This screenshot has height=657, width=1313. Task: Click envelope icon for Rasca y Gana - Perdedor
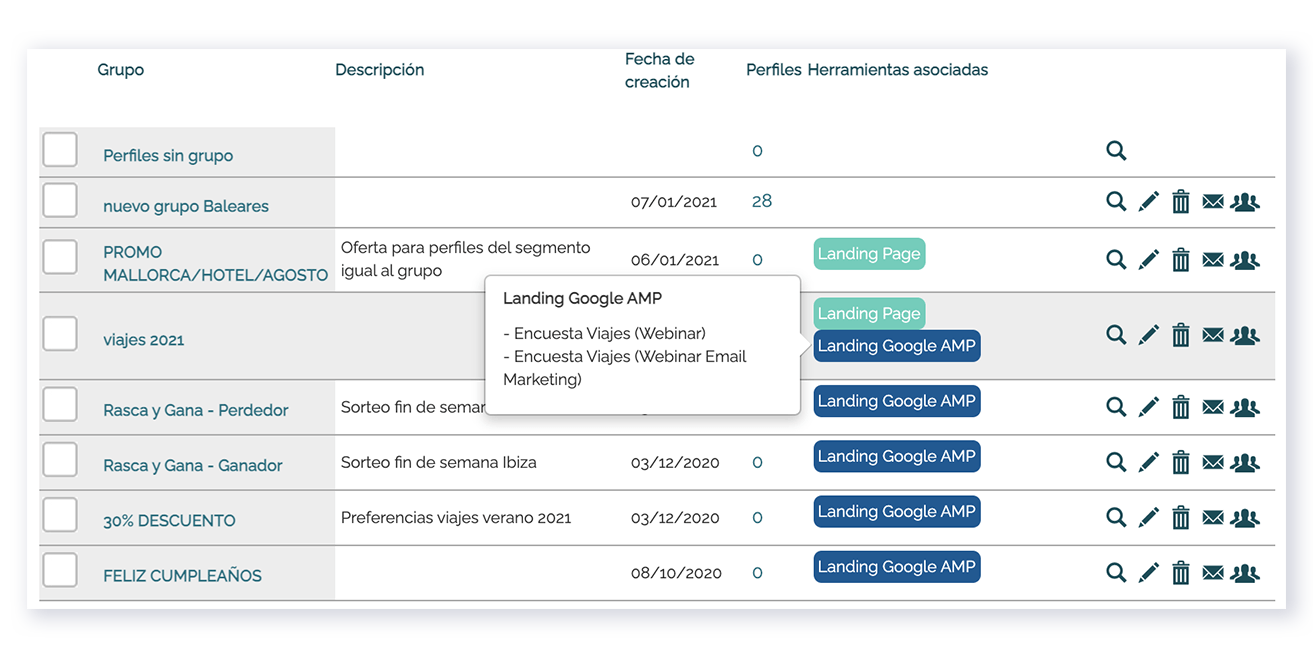[x=1213, y=407]
